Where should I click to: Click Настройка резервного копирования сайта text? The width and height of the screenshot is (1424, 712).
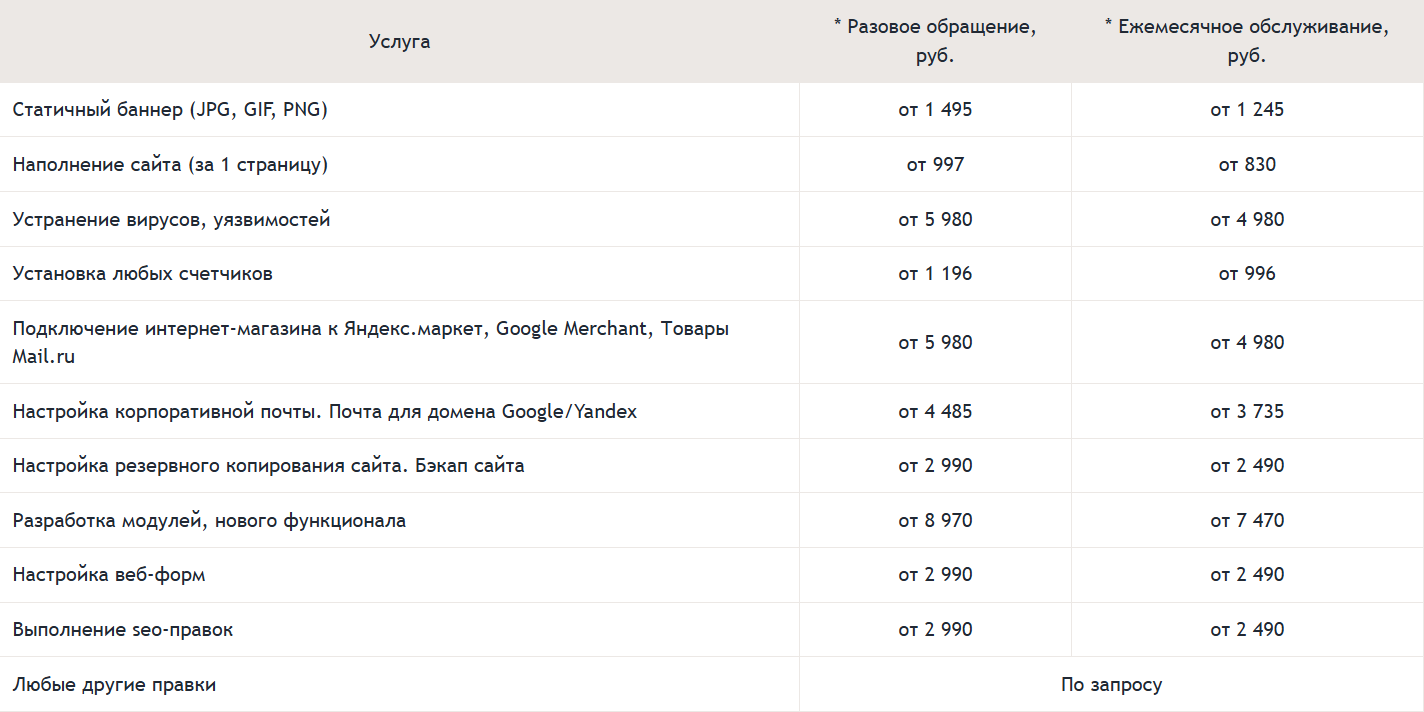pos(268,466)
